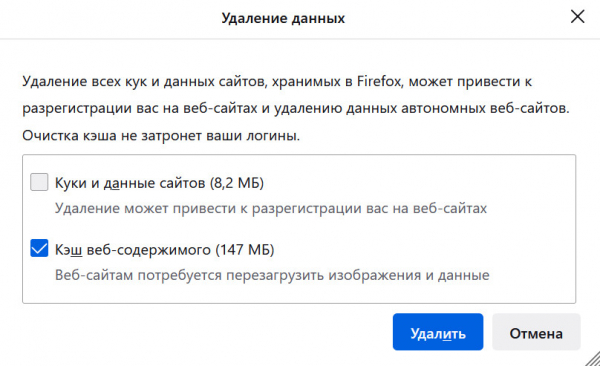Click the Отмена button
The image size is (600, 366).
536,332
